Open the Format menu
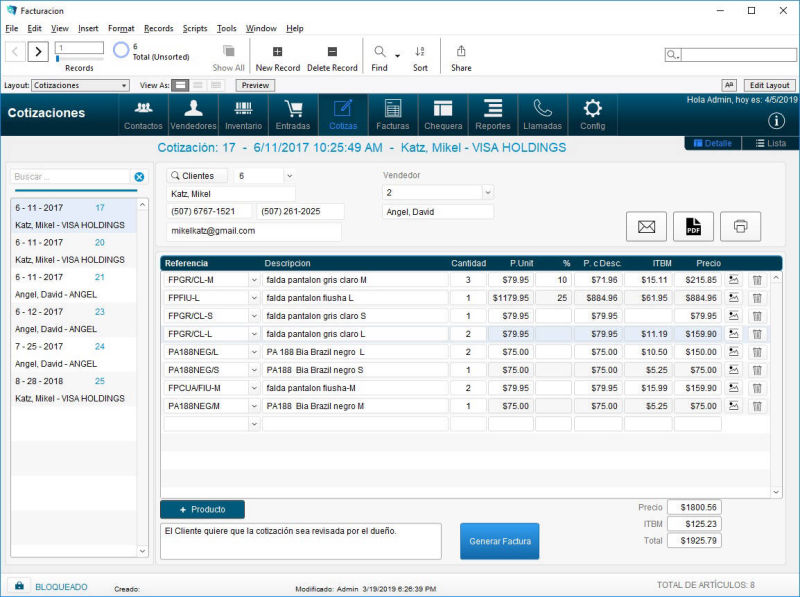Screen dimensions: 800x597 point(121,28)
